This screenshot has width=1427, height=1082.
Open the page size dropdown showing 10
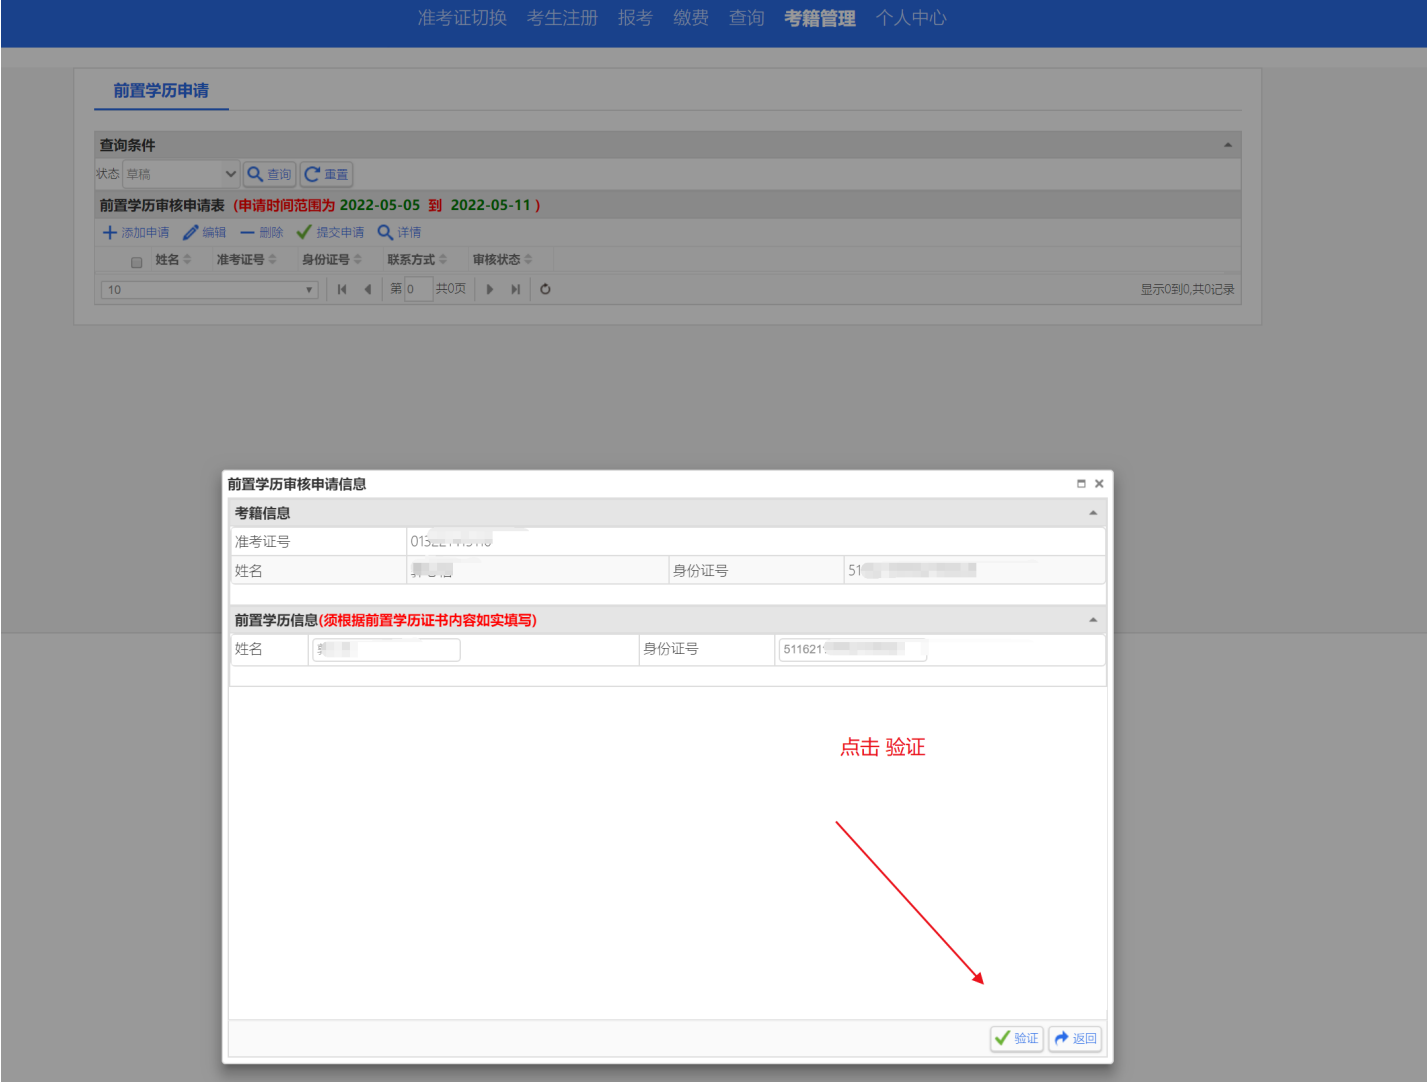click(x=209, y=290)
